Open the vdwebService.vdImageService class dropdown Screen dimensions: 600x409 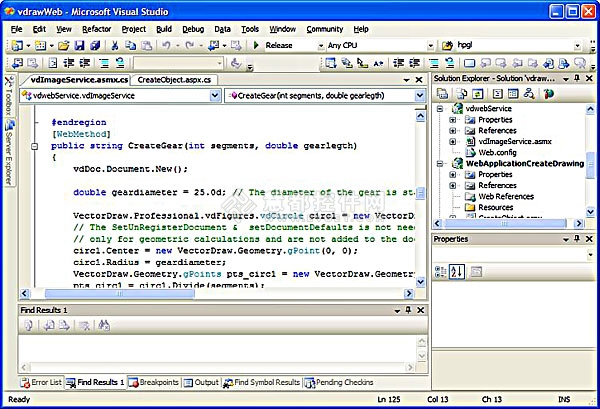[x=215, y=96]
